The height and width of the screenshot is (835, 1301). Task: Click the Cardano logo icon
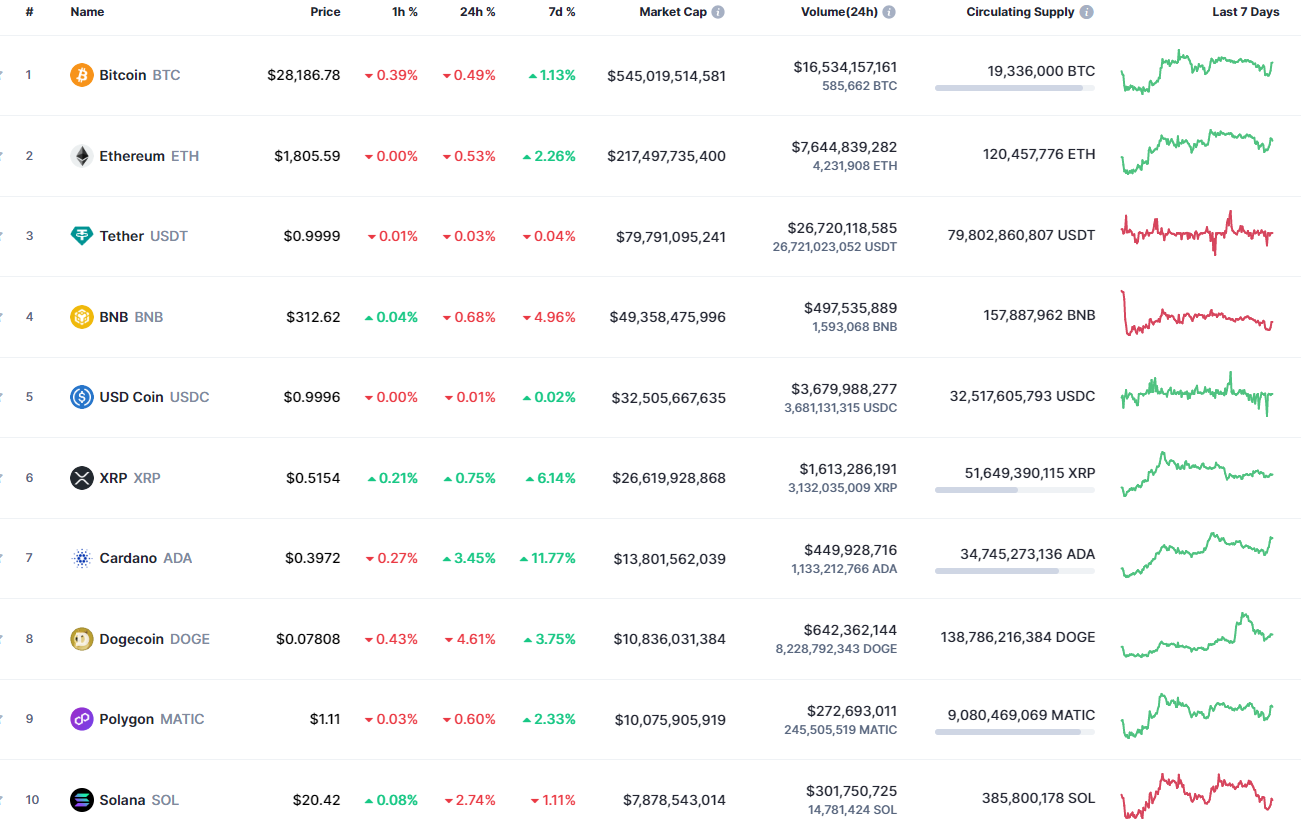point(82,558)
